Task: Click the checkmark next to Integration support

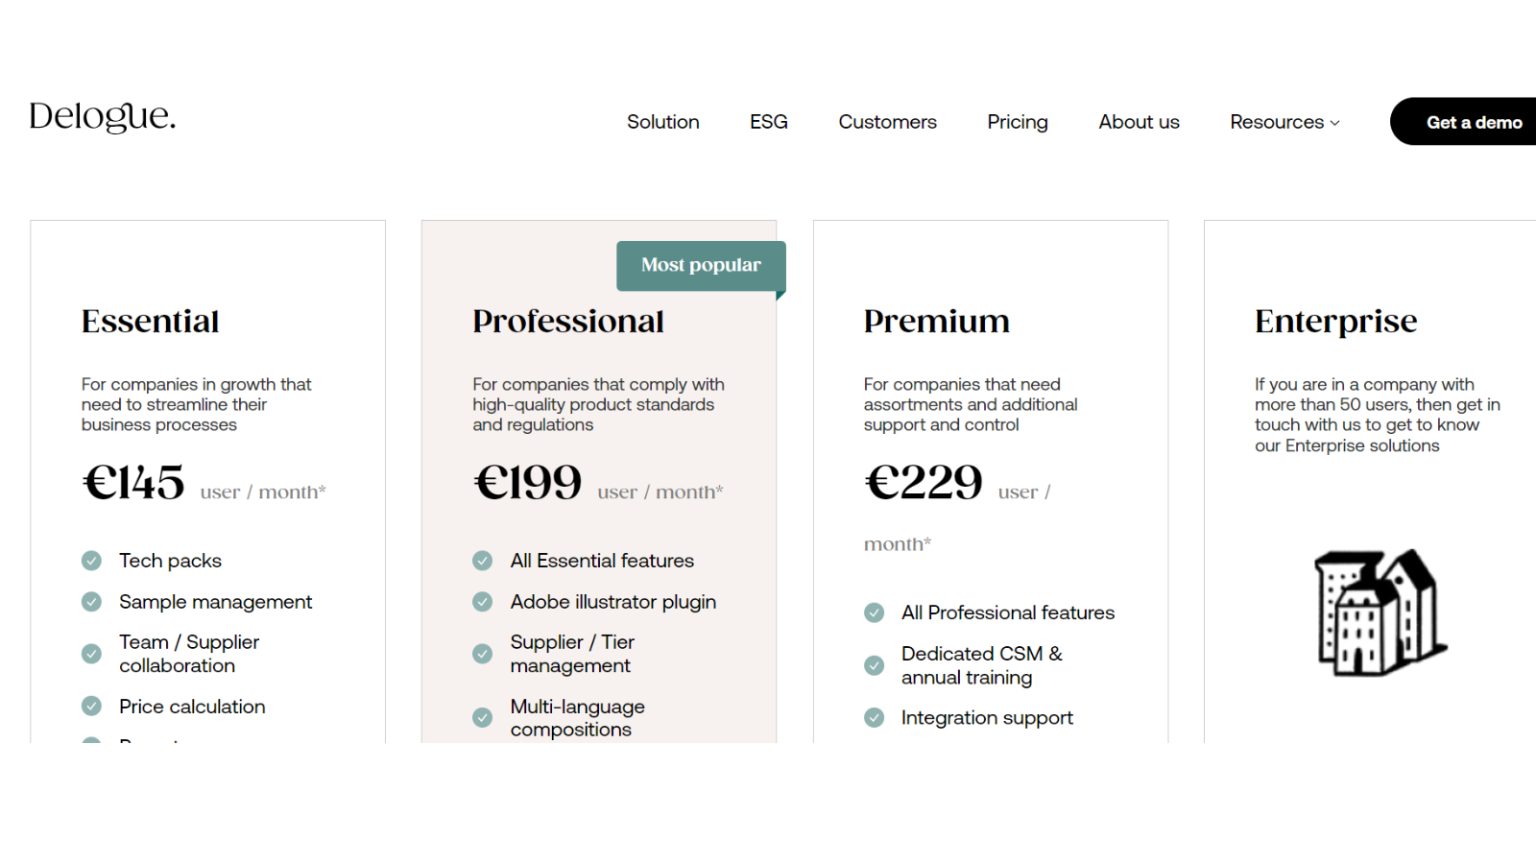Action: tap(874, 718)
